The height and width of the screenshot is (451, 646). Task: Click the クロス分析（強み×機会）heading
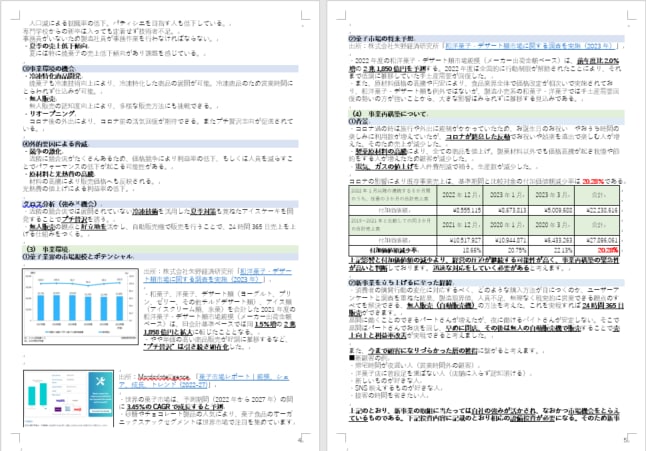point(61,204)
